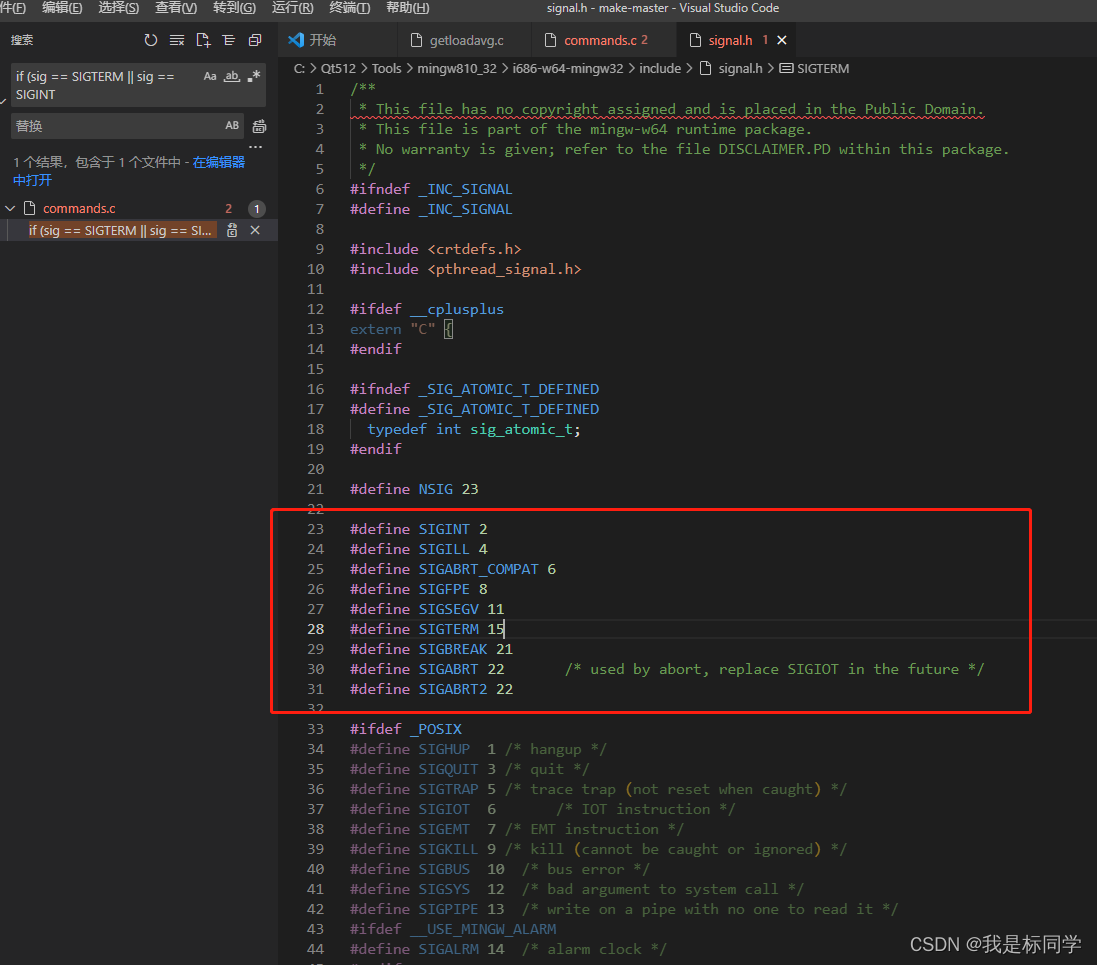Open the 终端 menu

click(348, 8)
